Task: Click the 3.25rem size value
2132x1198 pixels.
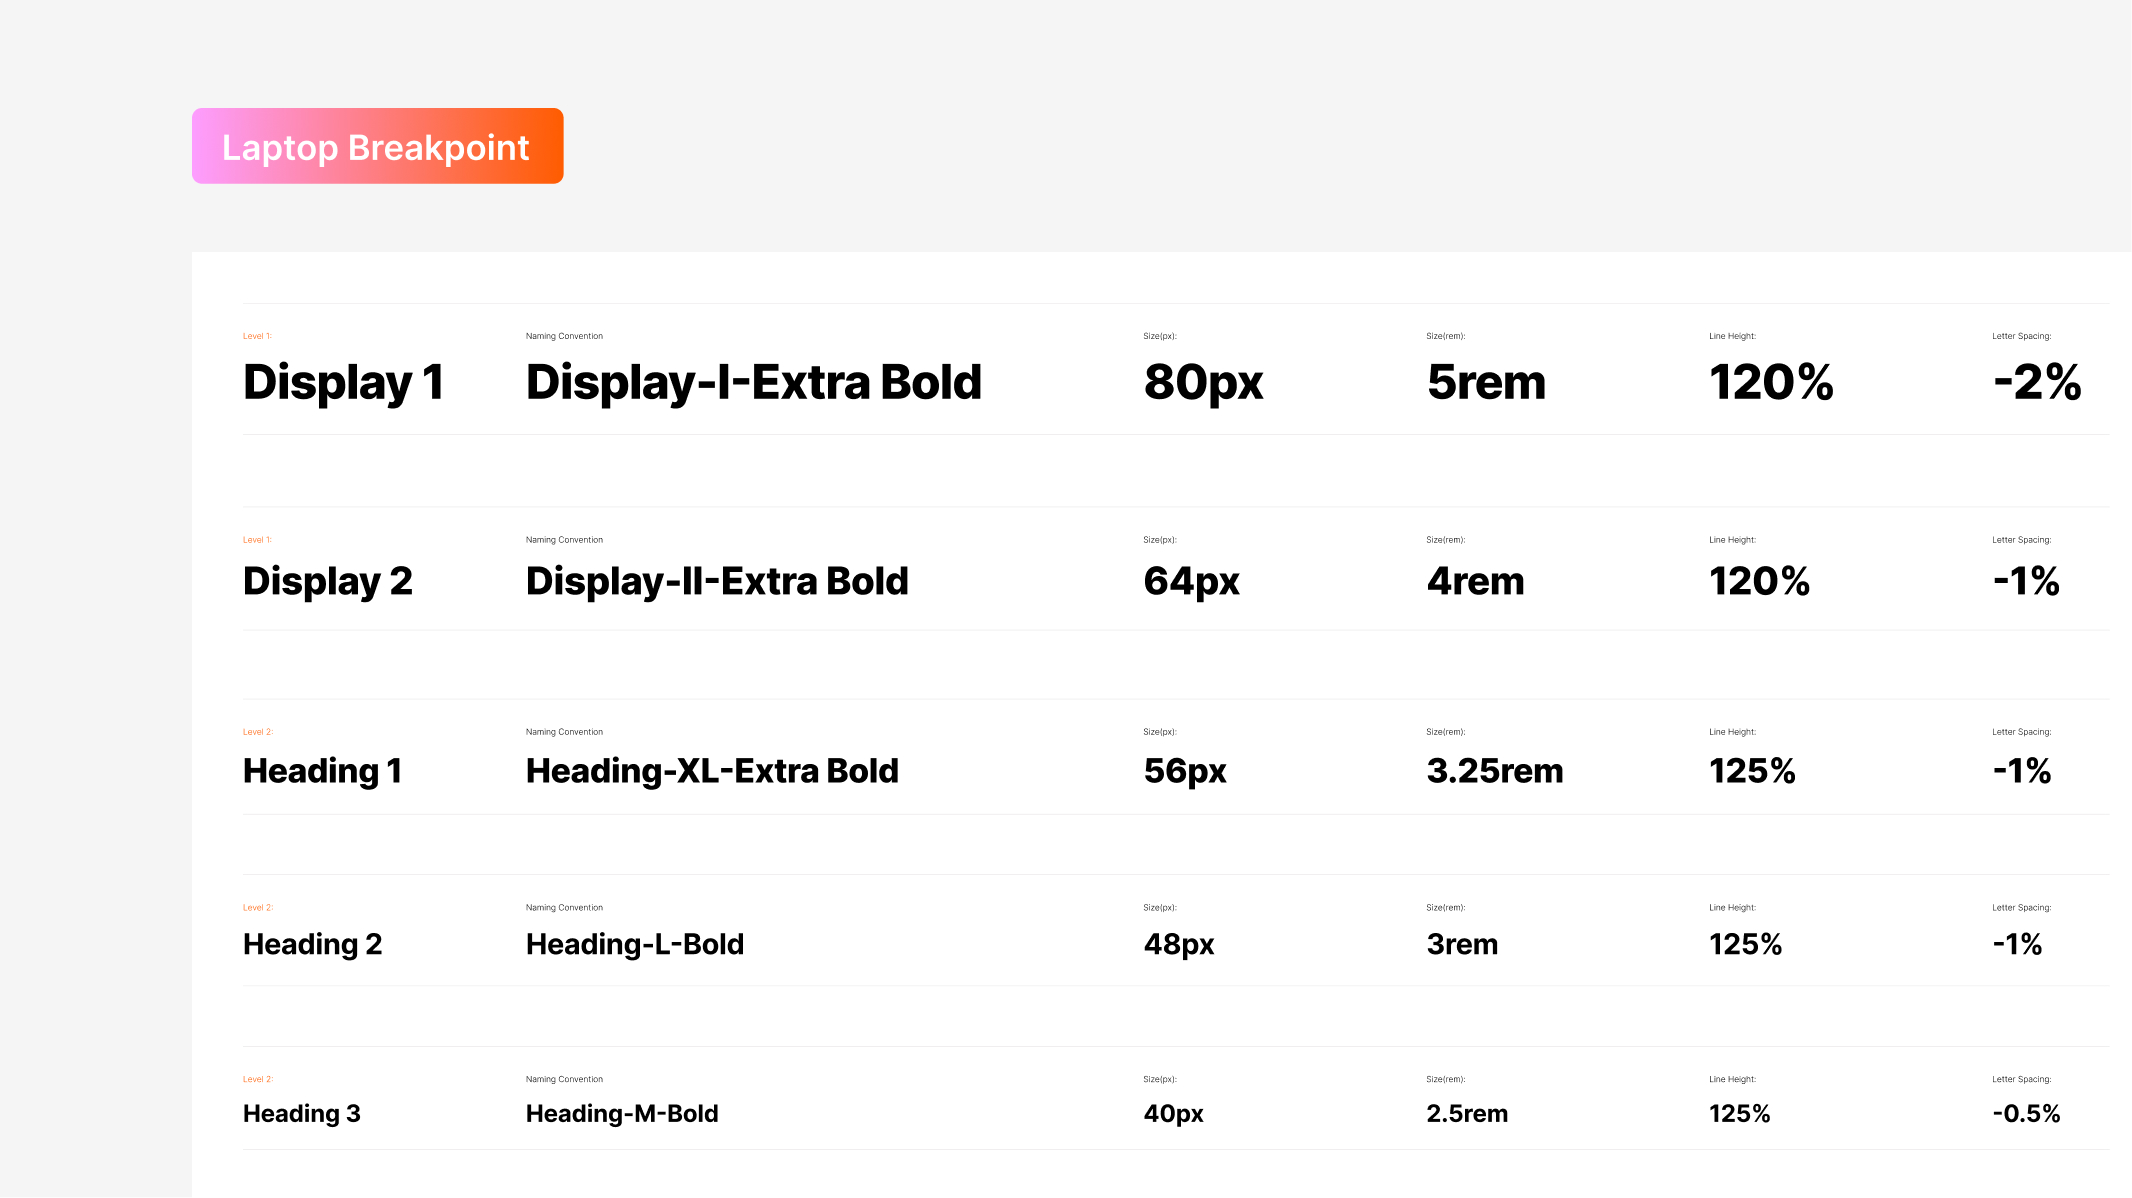Action: tap(1494, 771)
